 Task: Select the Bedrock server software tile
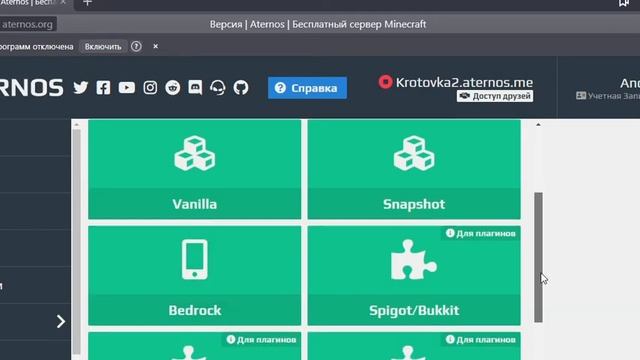[195, 276]
